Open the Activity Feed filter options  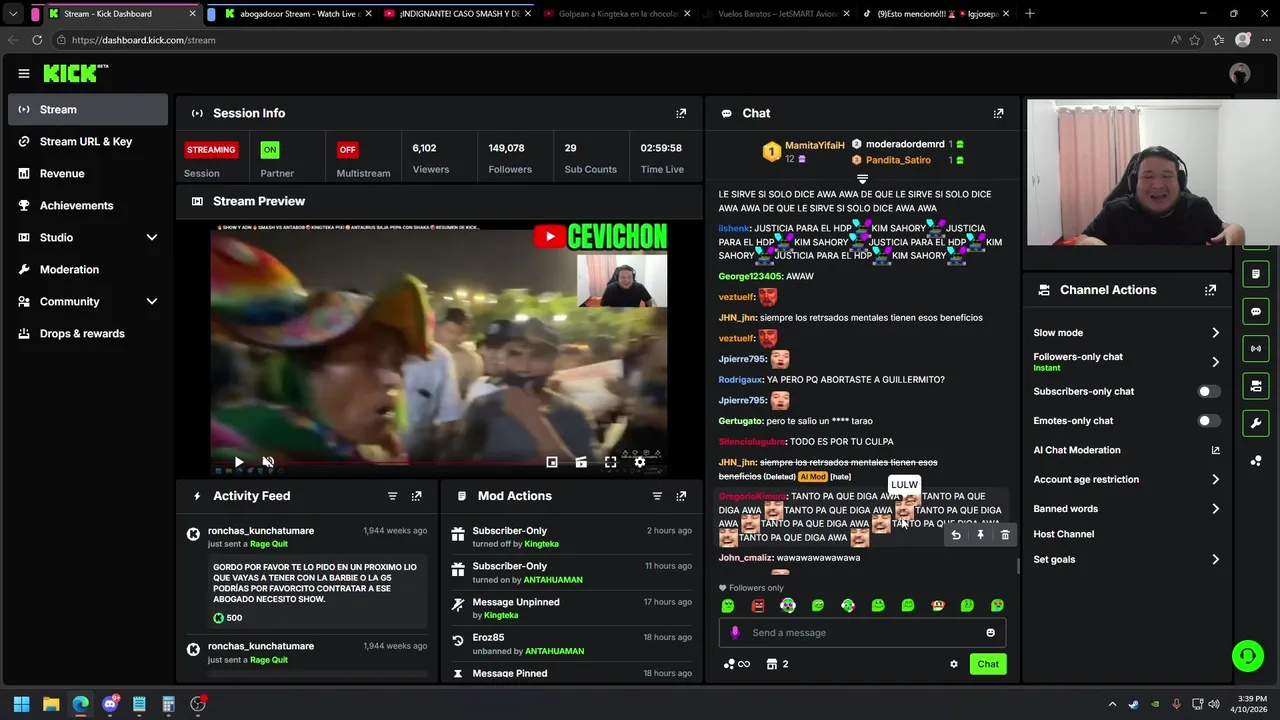click(392, 496)
